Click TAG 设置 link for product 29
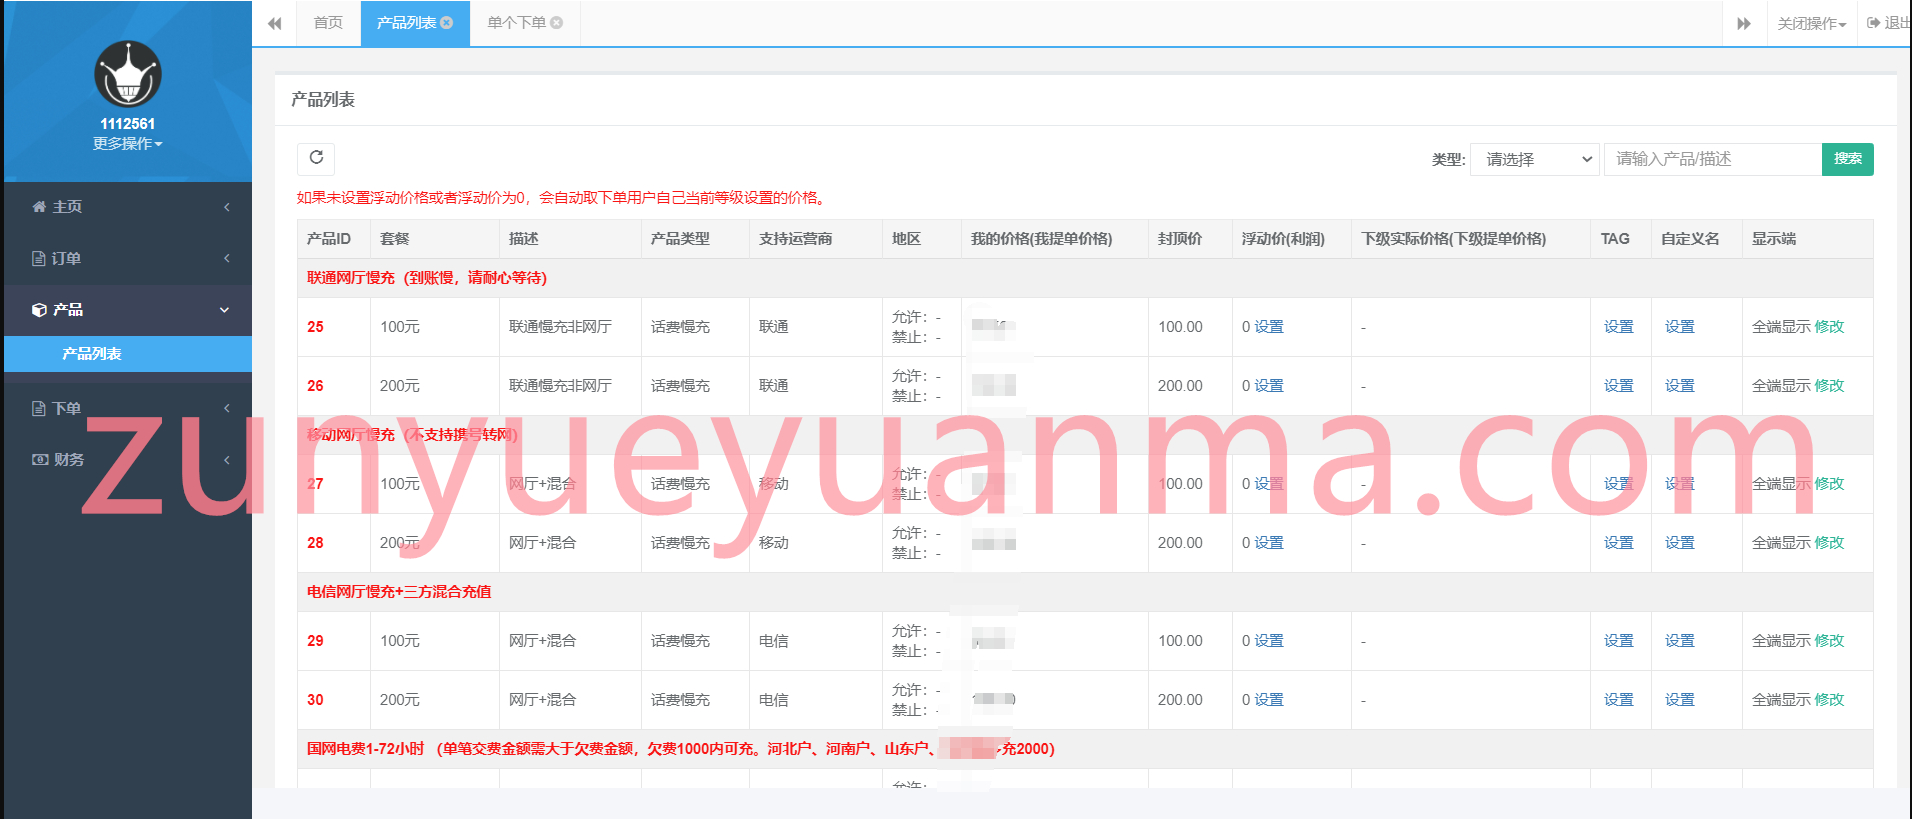Image resolution: width=1912 pixels, height=819 pixels. (x=1619, y=641)
